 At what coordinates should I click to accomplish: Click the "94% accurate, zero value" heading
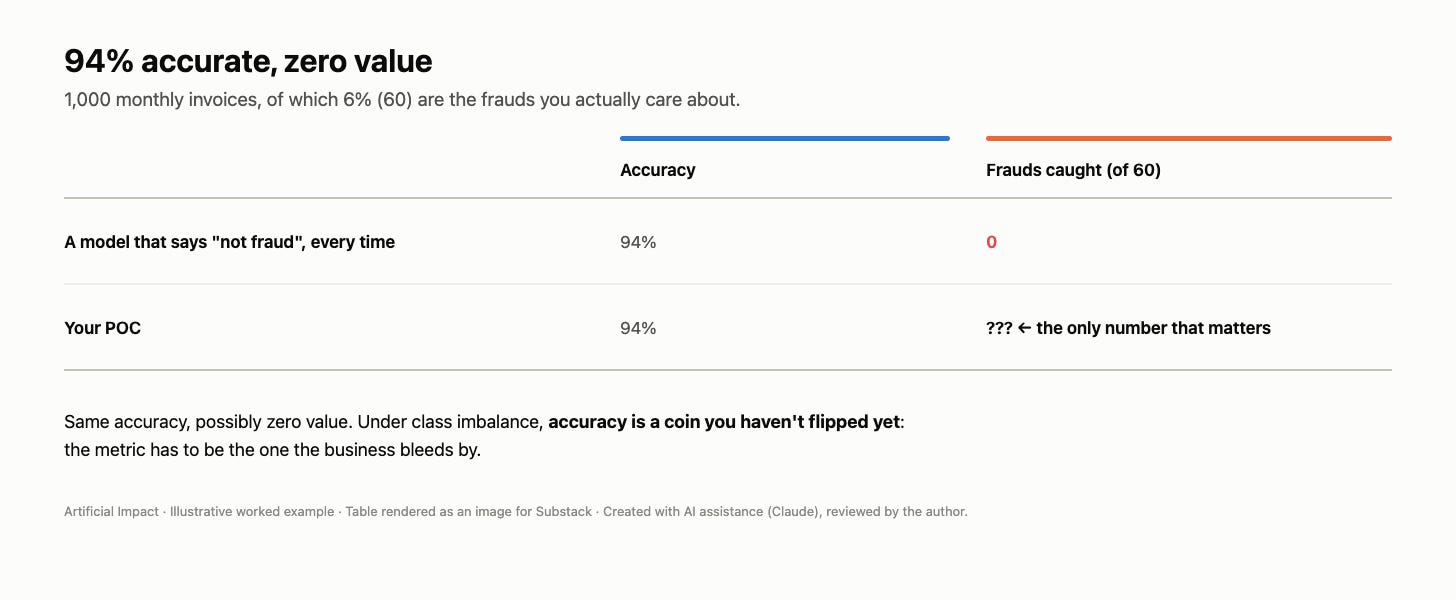tap(248, 61)
